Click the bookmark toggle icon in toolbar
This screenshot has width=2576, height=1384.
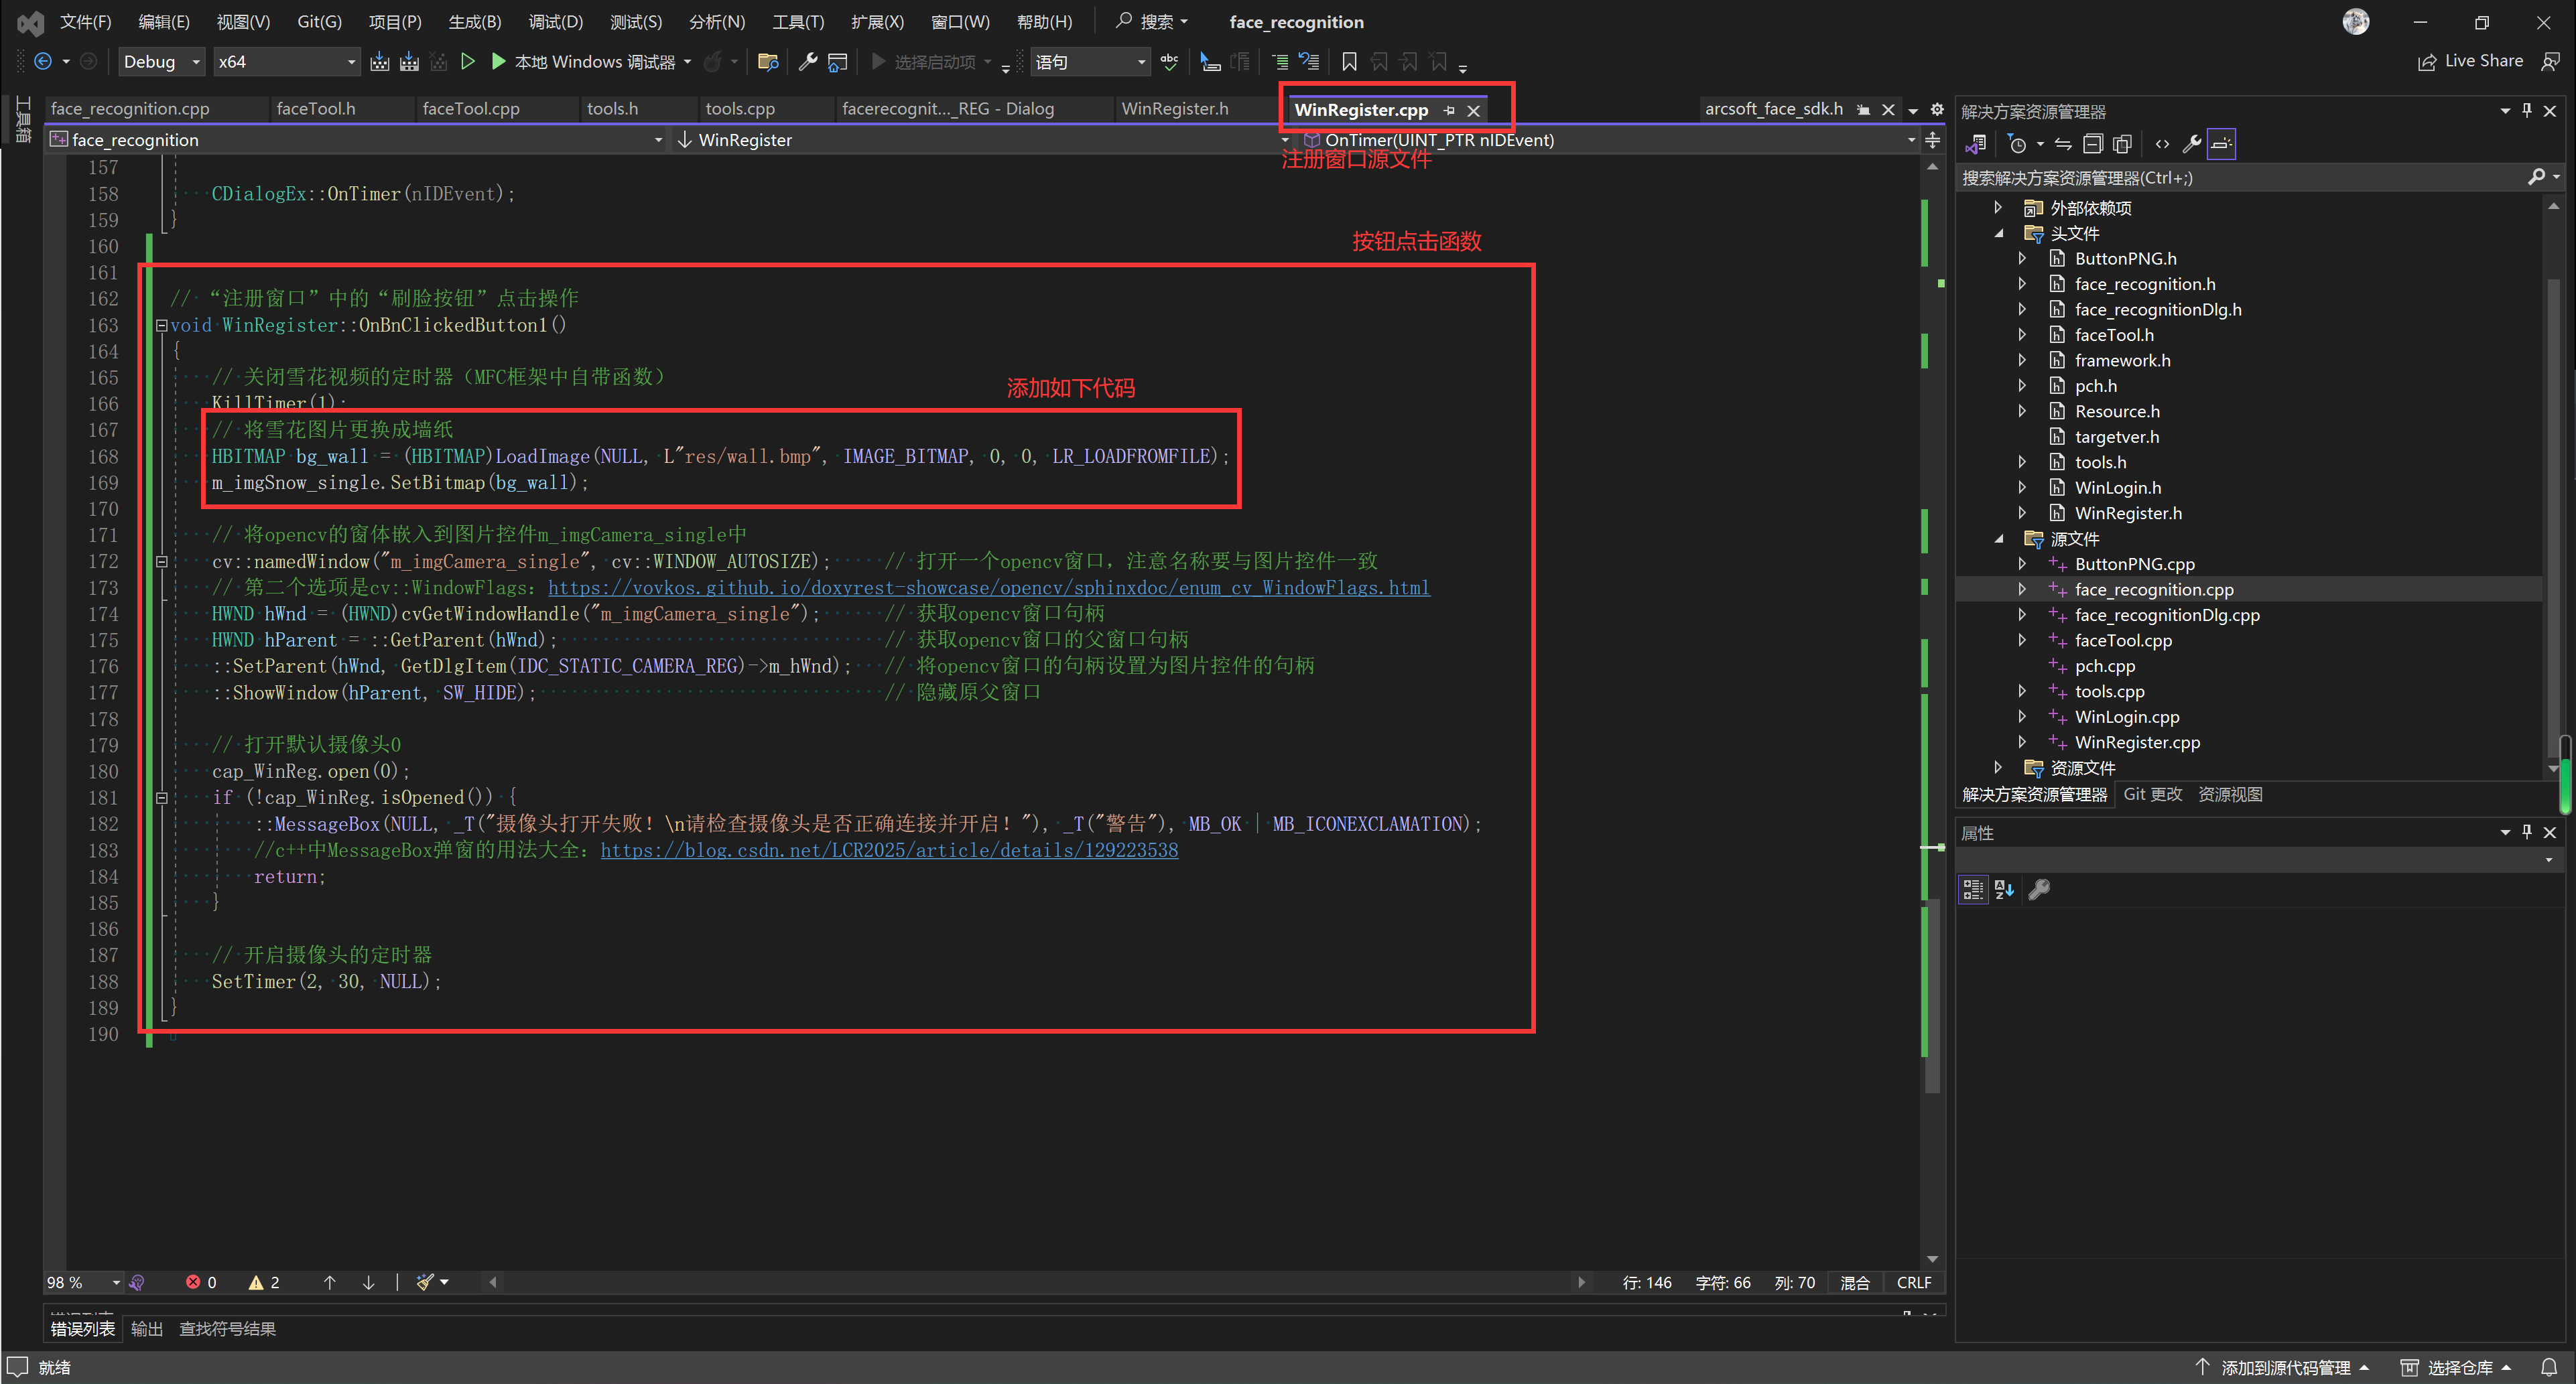1348,62
